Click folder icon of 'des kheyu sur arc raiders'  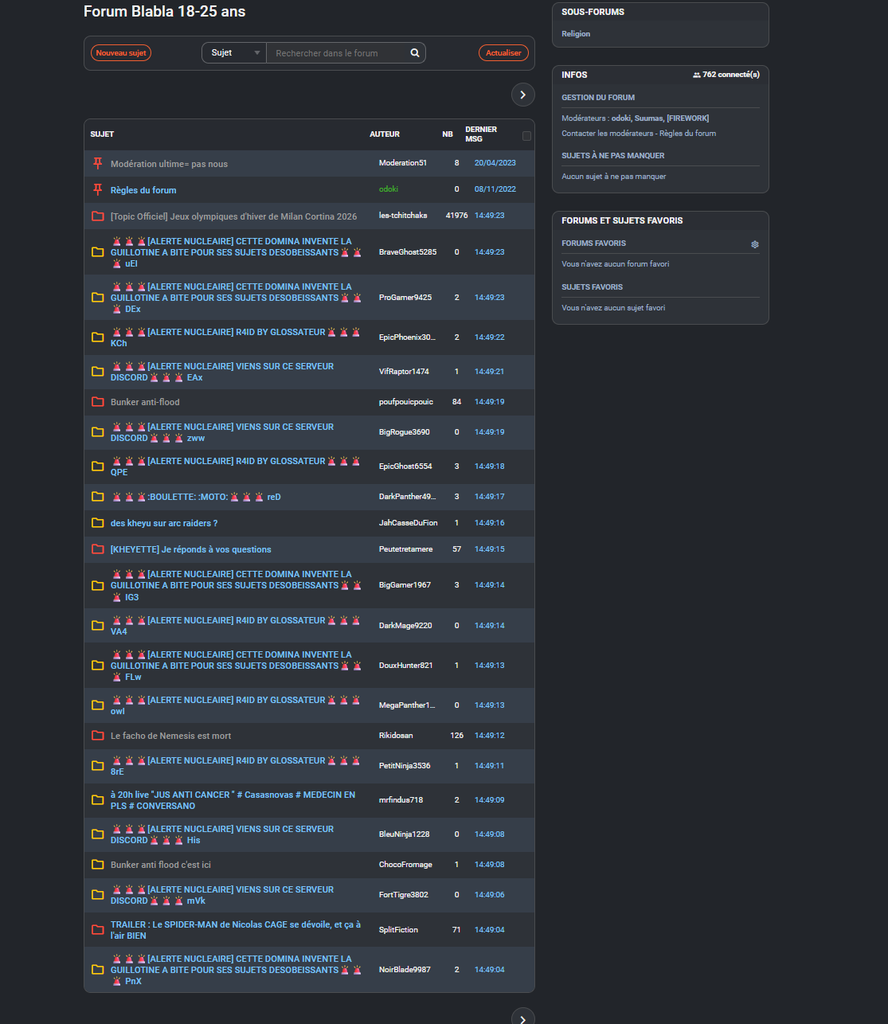pyautogui.click(x=97, y=523)
